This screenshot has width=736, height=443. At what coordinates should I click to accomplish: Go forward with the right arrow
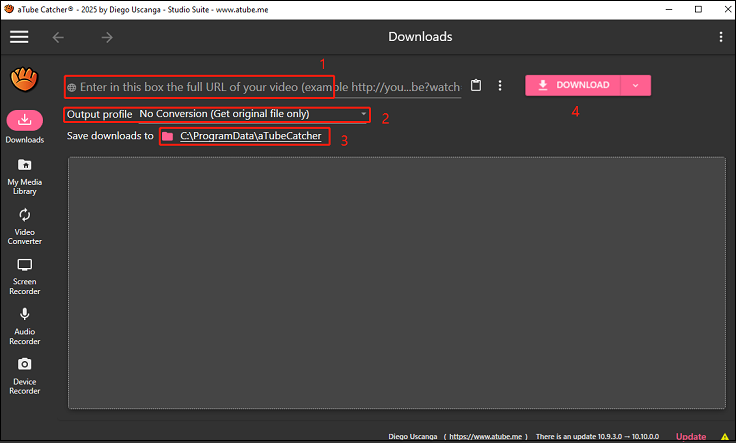coord(107,37)
